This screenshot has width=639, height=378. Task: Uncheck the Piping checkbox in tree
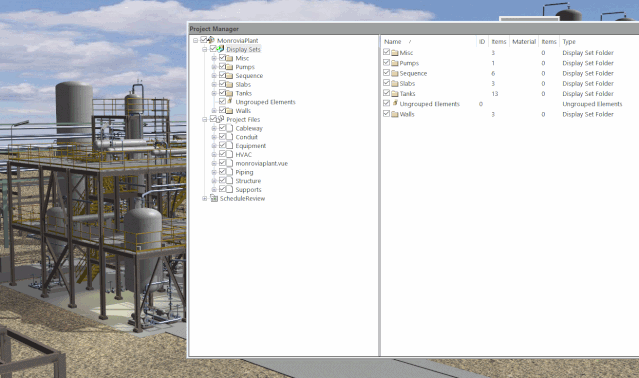coord(222,171)
